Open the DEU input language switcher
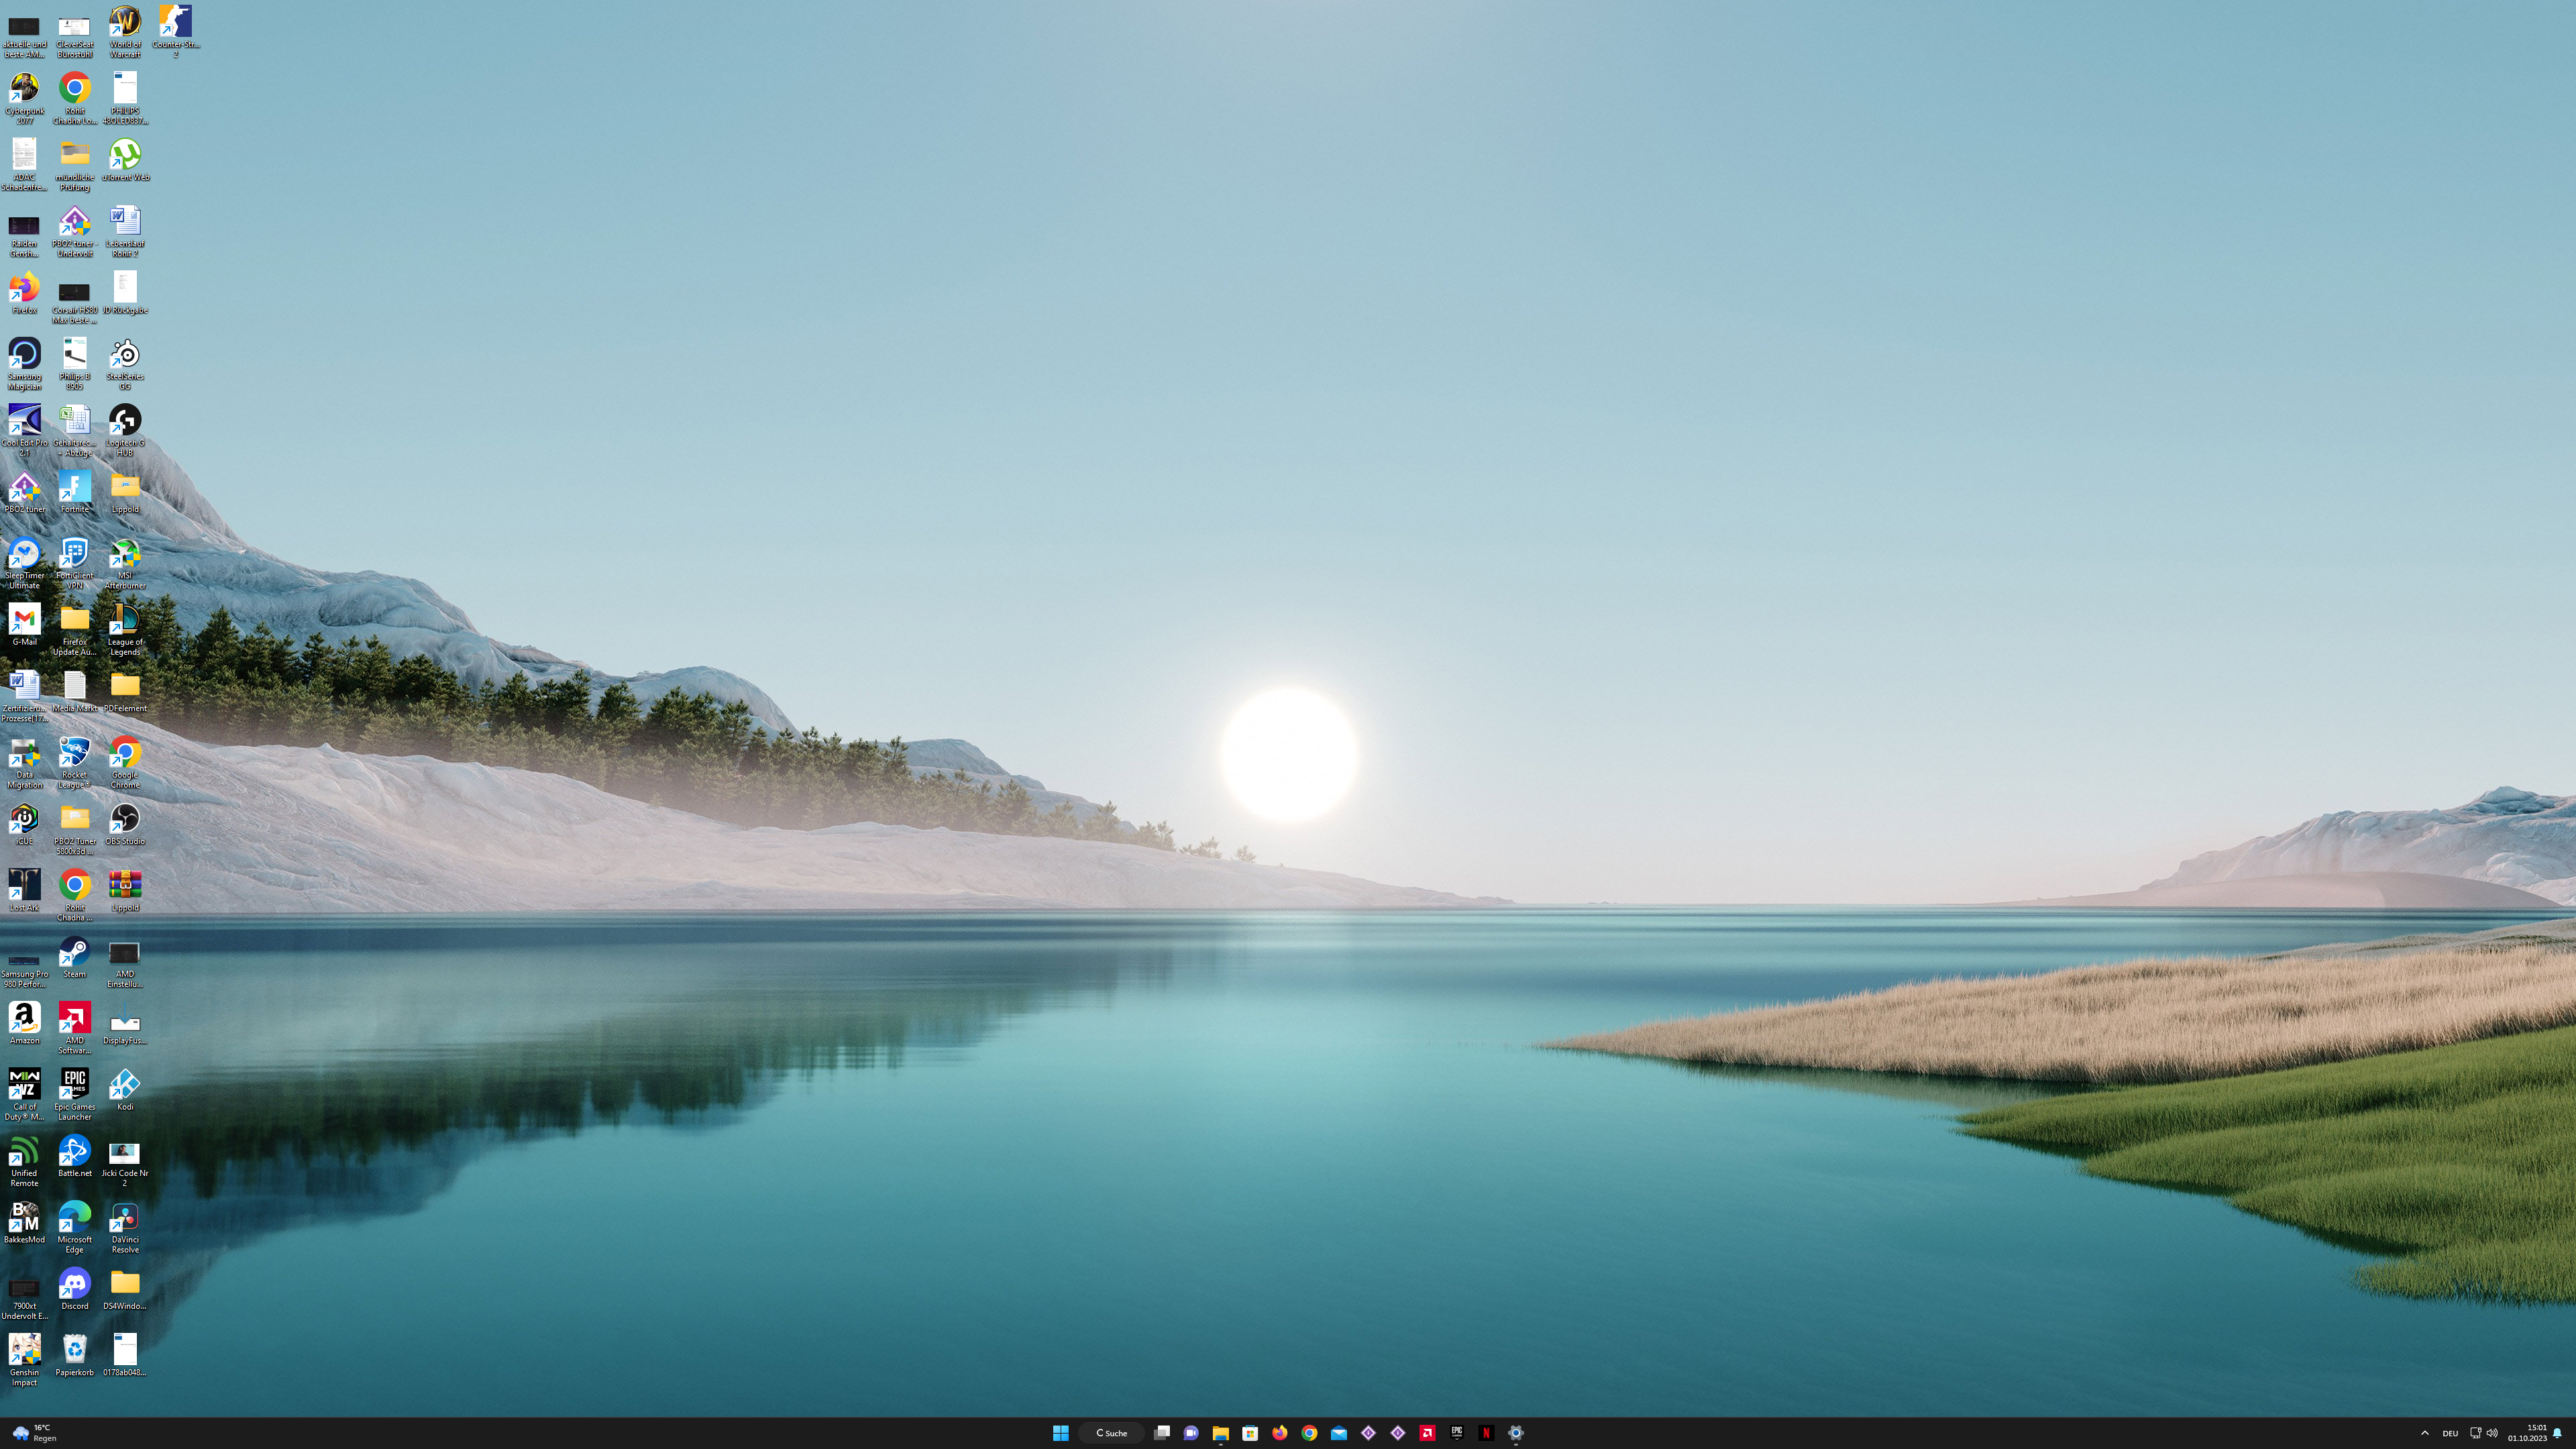 2450,1433
